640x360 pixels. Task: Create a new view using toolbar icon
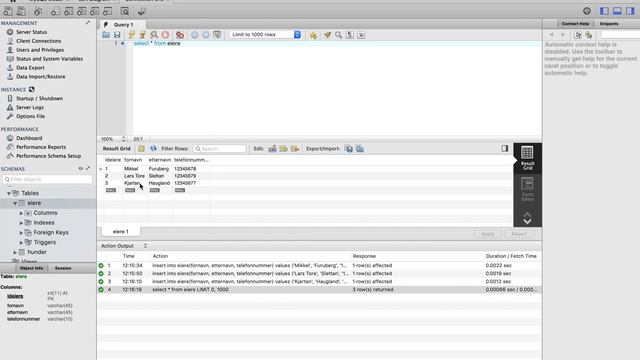(82, 11)
